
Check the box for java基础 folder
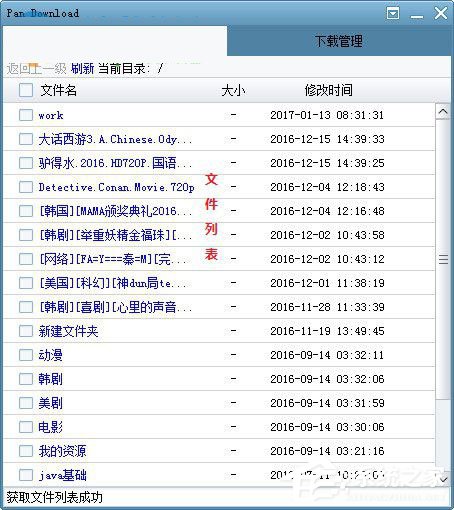click(26, 475)
